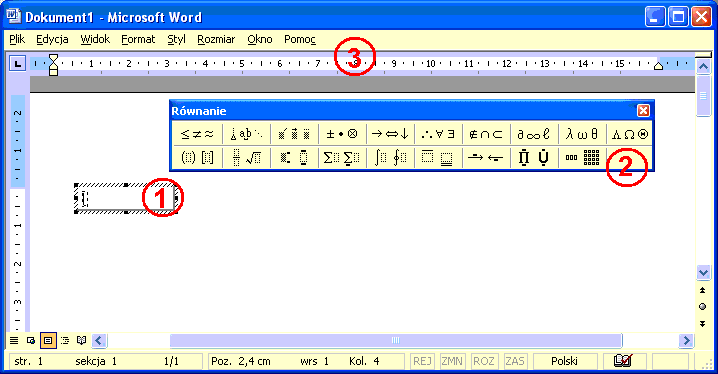Open the Okno menu

260,39
